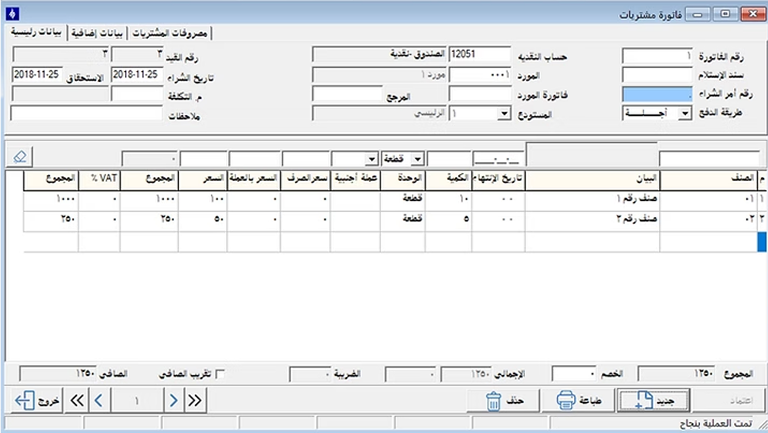Click the البيان column header
Viewport: 768px width, 433px height.
pyautogui.click(x=592, y=179)
